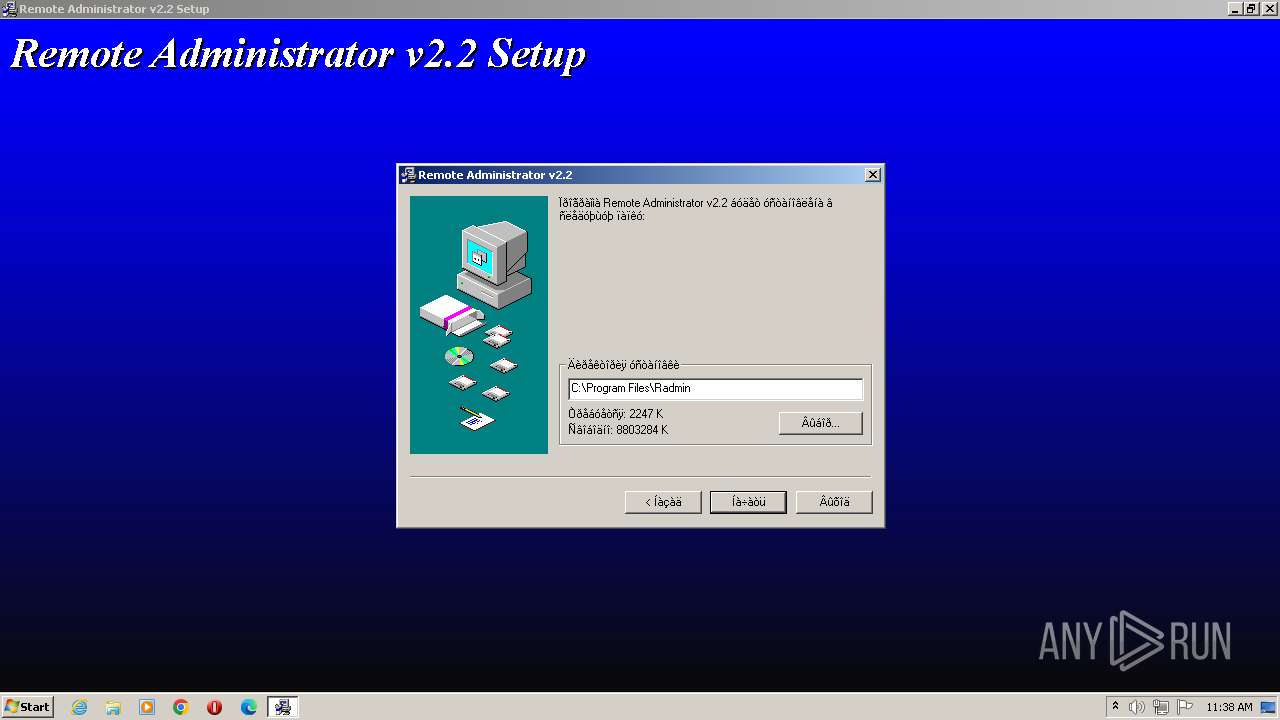Click the free space 8803284 K text
This screenshot has height=720, width=1280.
click(617, 430)
